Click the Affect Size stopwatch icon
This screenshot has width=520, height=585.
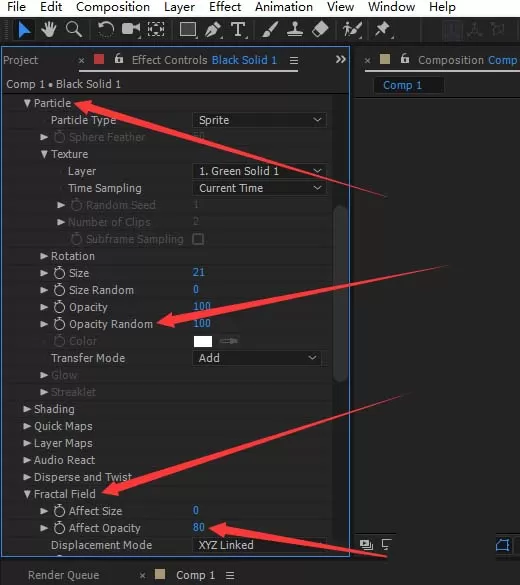[59, 511]
